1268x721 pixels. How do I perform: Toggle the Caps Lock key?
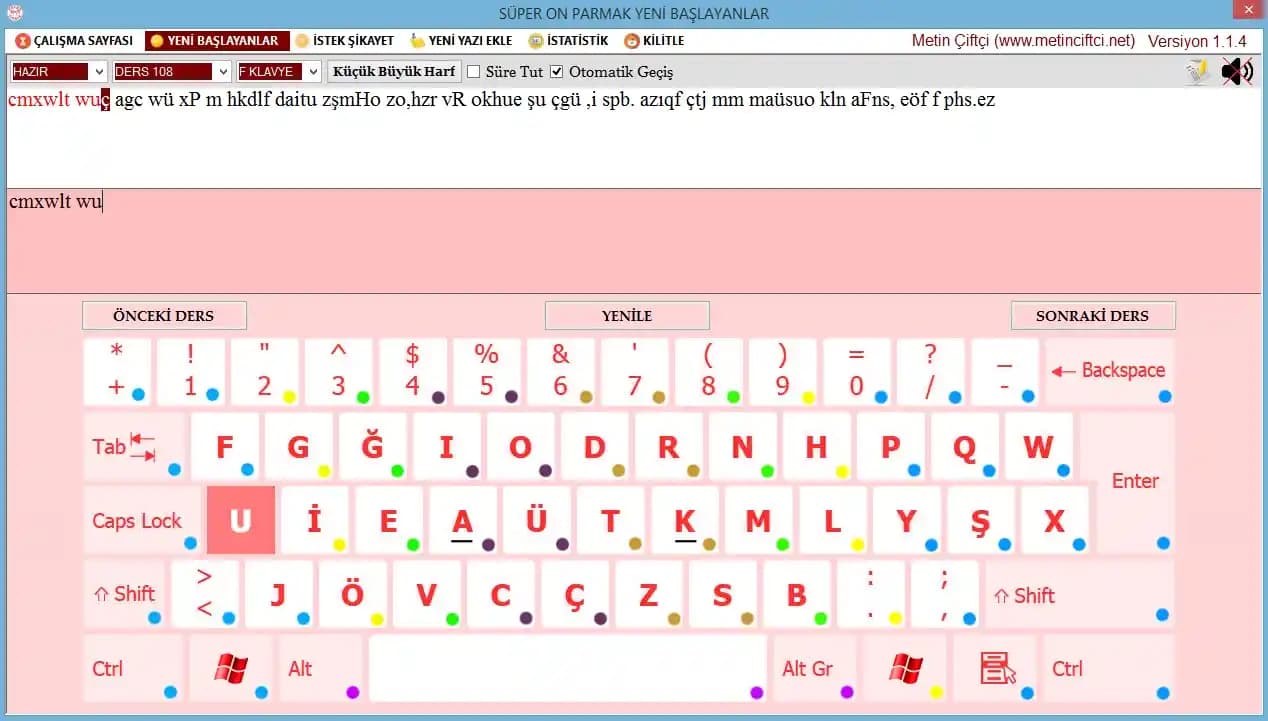138,521
